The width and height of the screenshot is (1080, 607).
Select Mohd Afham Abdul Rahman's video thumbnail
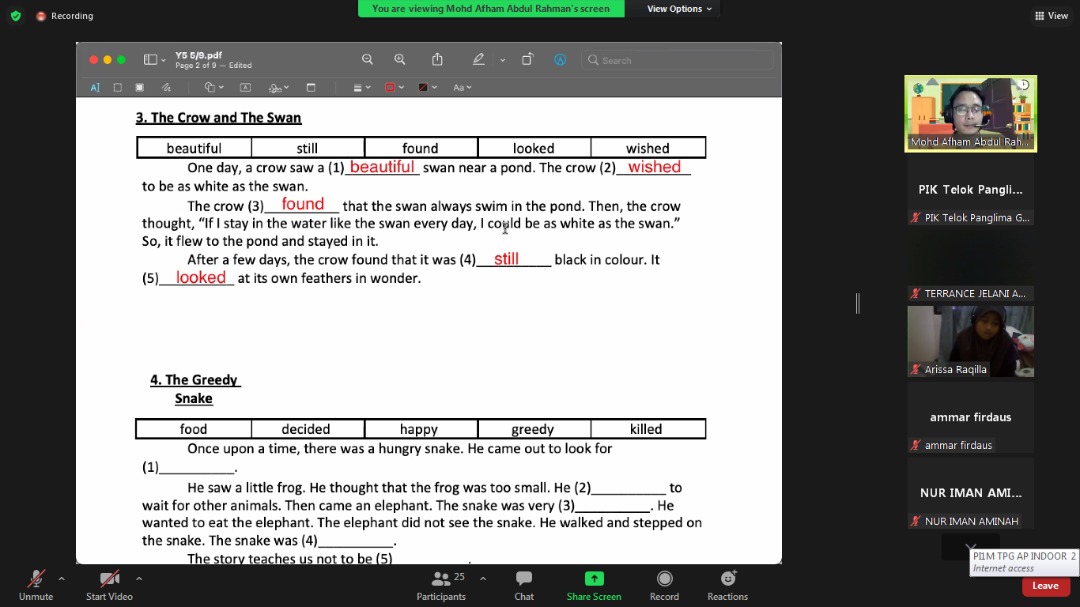pyautogui.click(x=970, y=114)
